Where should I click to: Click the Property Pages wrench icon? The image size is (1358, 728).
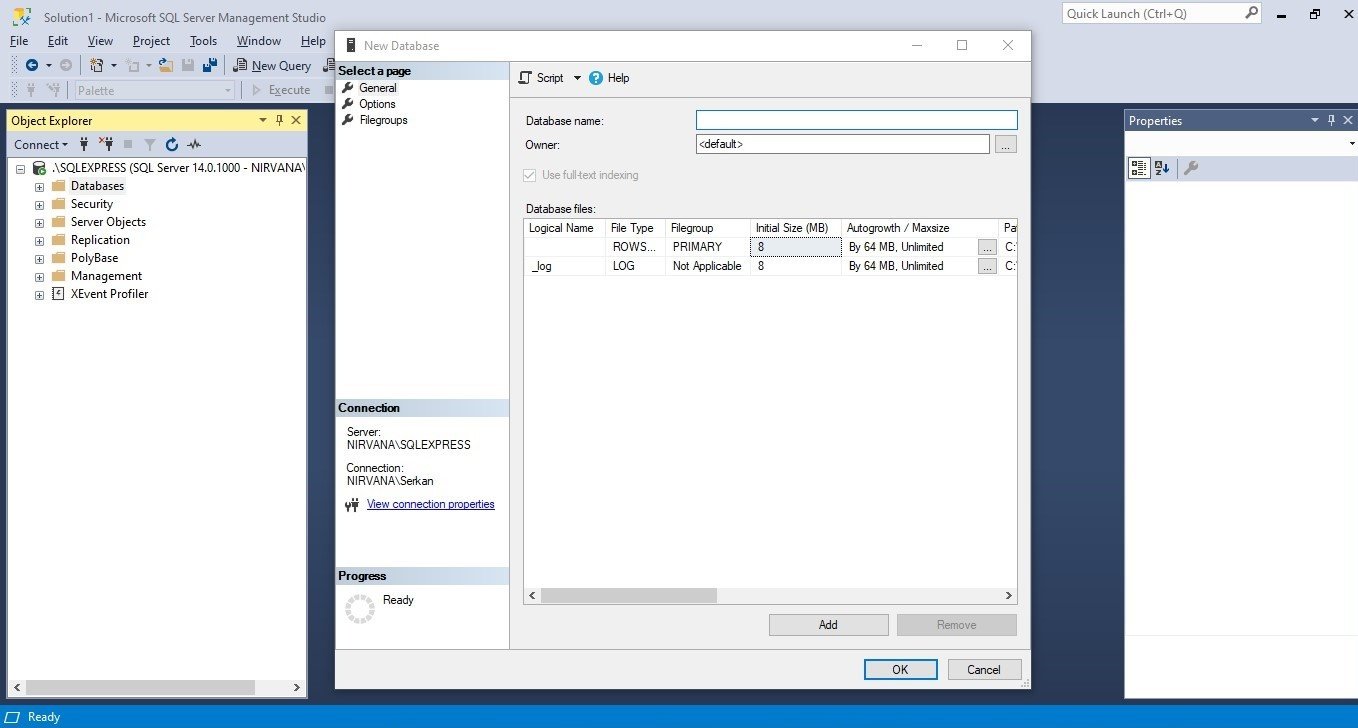pos(1191,168)
